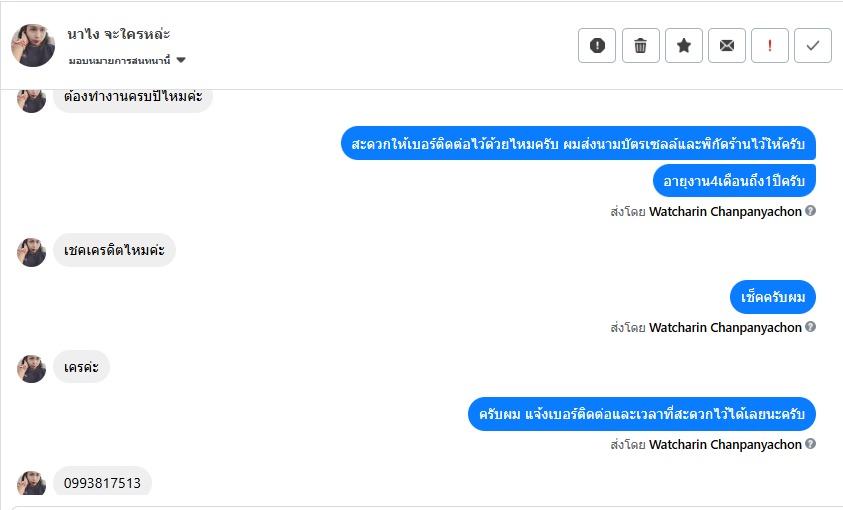Mark conversation as spam with circled exclamation icon
The image size is (843, 510).
click(x=597, y=46)
